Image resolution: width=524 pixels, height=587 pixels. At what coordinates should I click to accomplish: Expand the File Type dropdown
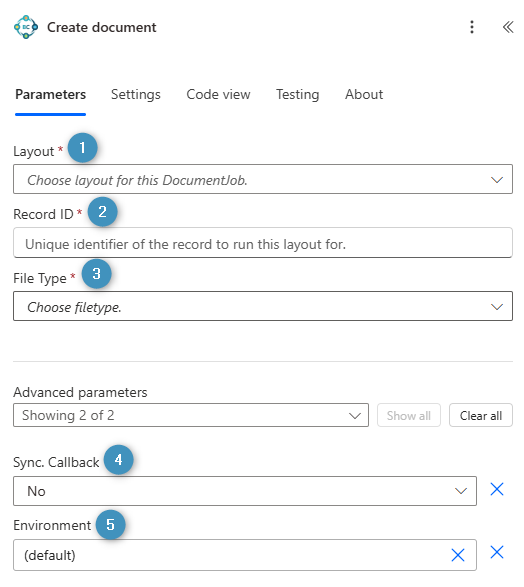coord(263,306)
